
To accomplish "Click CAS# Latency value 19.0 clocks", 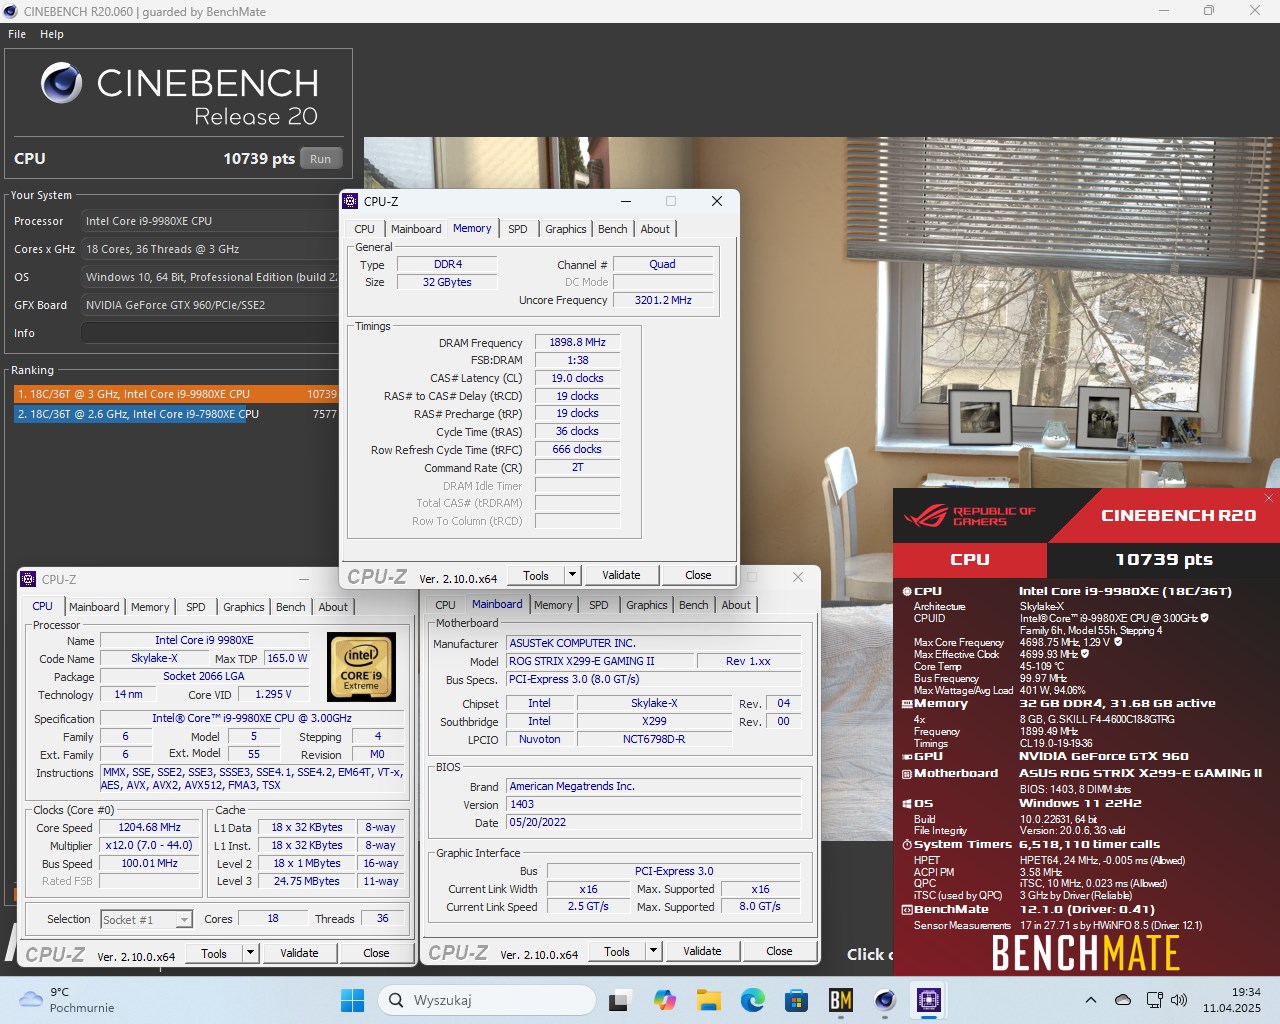I will 577,378.
